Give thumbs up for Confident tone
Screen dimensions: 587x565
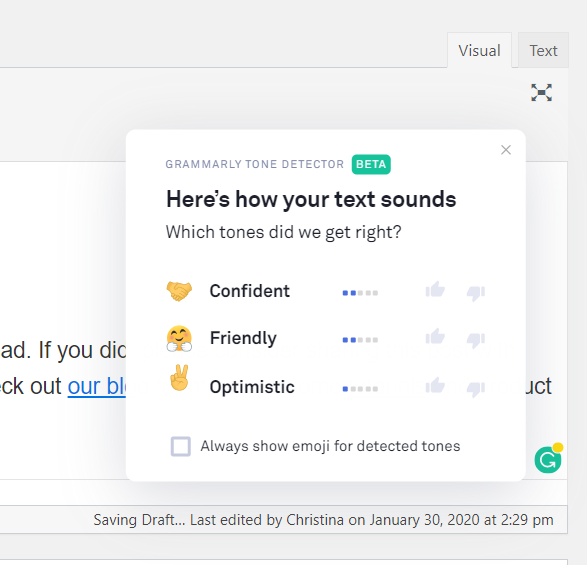coord(435,290)
